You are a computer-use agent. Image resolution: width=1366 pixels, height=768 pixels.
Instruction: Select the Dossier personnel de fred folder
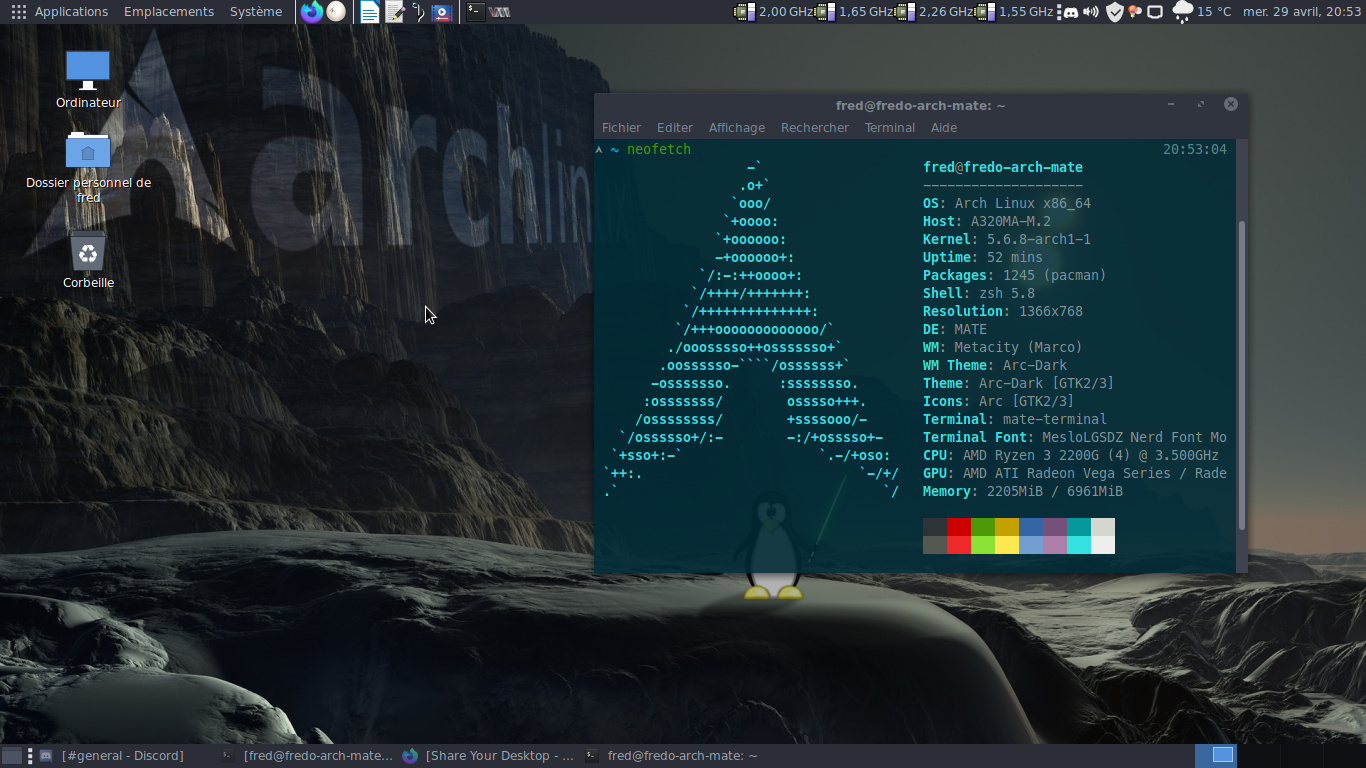[x=88, y=167]
